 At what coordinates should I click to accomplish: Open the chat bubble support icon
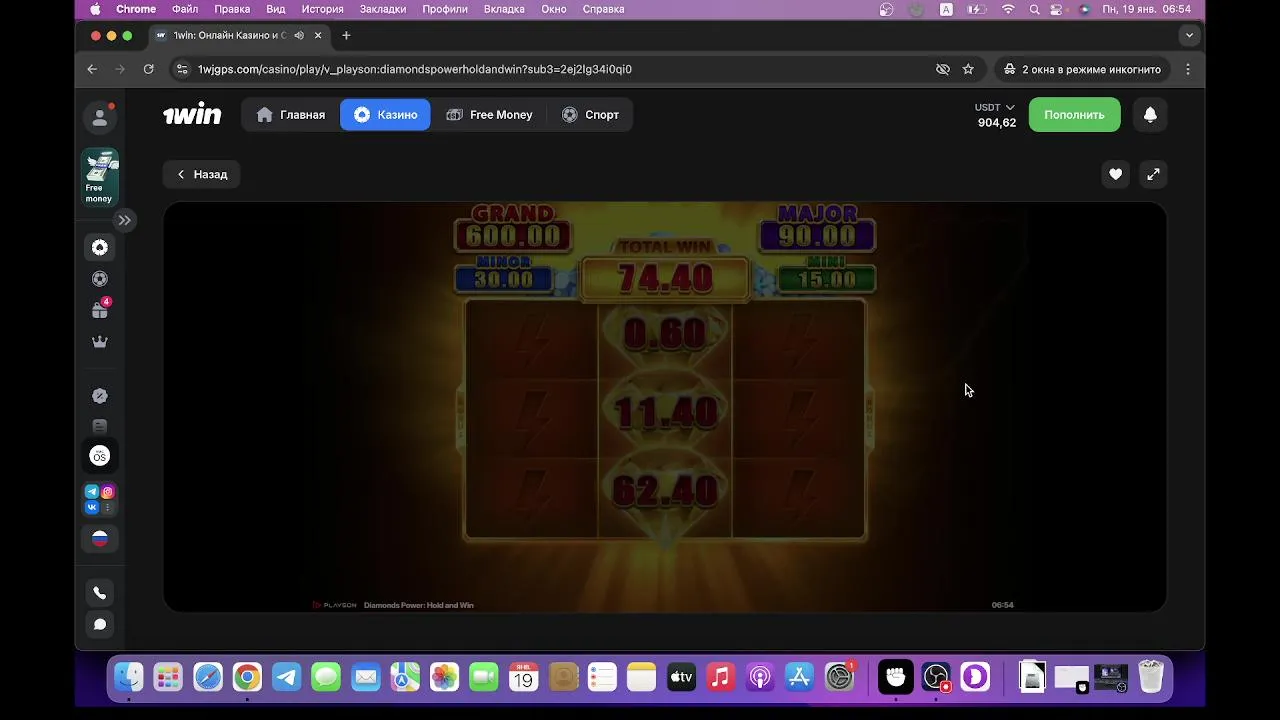pos(100,624)
